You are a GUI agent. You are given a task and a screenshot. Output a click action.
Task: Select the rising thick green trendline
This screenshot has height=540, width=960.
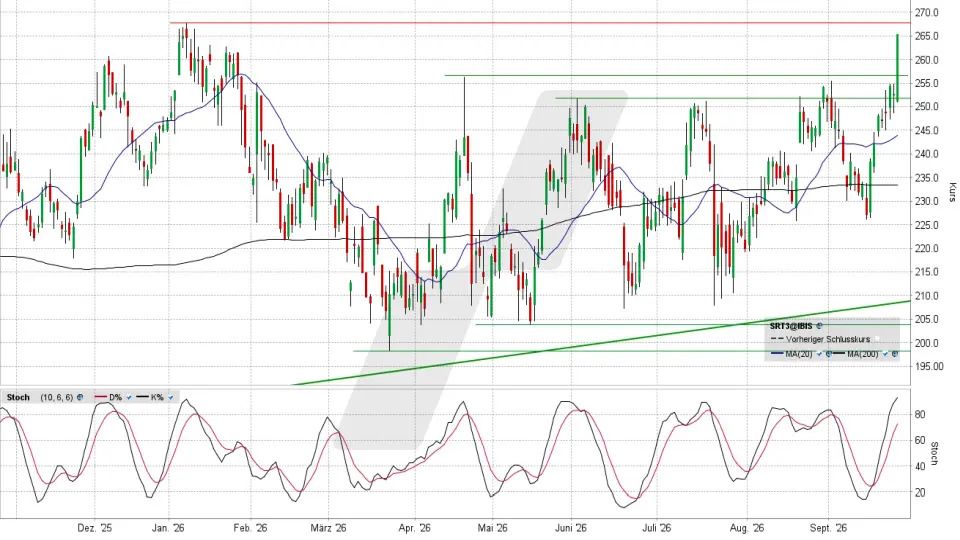coord(603,342)
